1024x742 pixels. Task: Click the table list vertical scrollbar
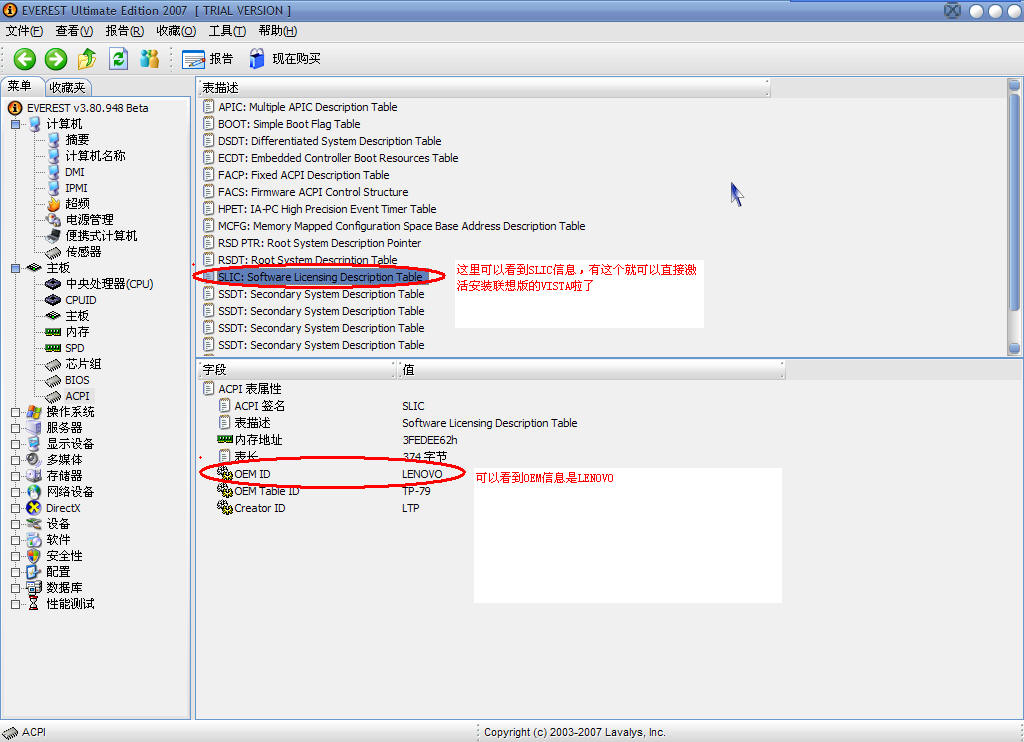[x=1014, y=220]
